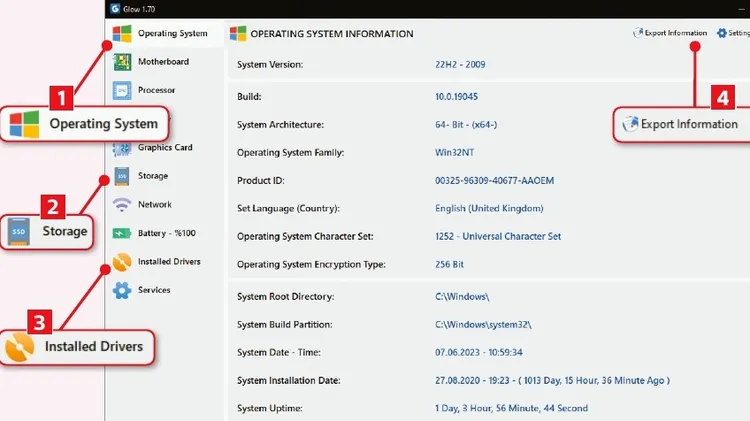Viewport: 750px width, 421px height.
Task: Click the Glow 1.70 window title
Action: tap(139, 9)
